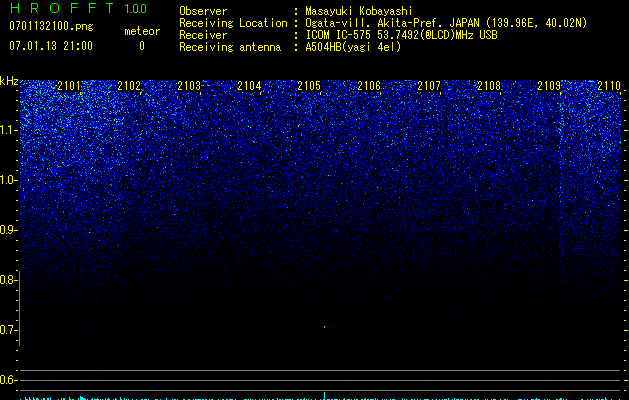Click the 2107 time marker
The width and height of the screenshot is (629, 400).
tap(429, 86)
